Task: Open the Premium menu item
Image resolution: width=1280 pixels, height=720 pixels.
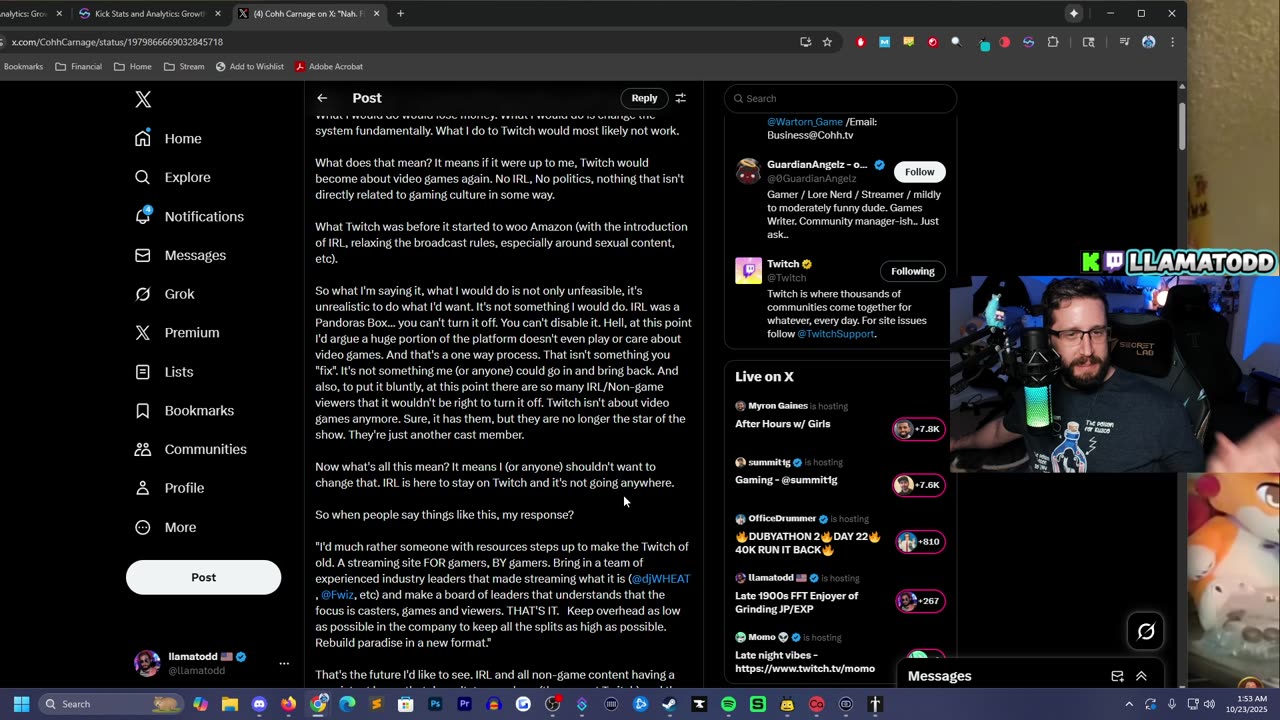Action: point(176,333)
